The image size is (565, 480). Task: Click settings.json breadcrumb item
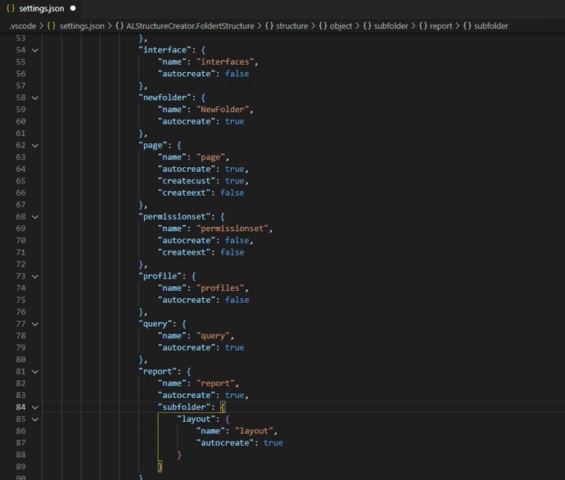[82, 26]
